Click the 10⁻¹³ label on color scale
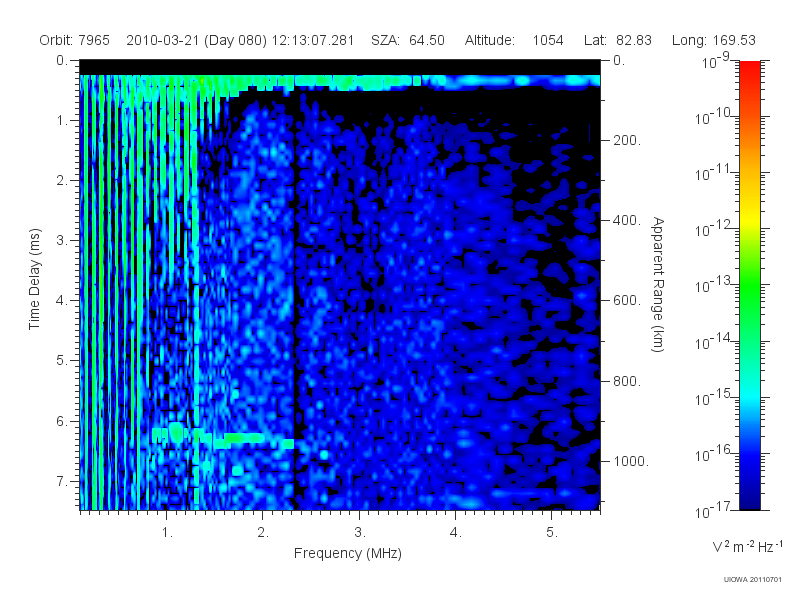800x600 pixels. [714, 283]
